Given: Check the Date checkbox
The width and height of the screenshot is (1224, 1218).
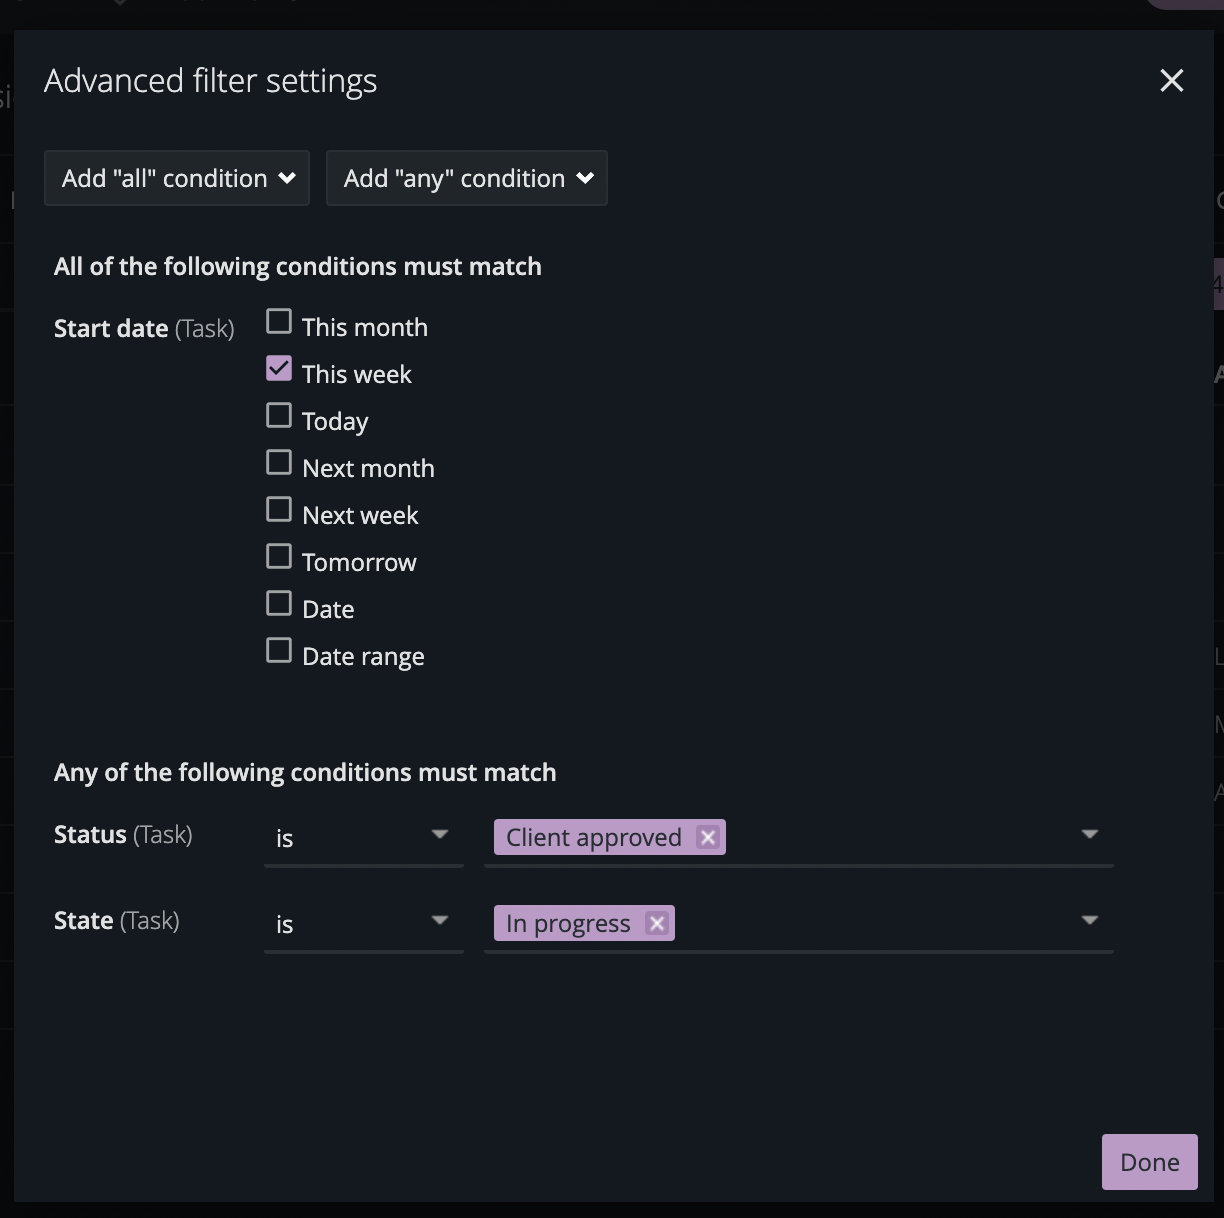Looking at the screenshot, I should (x=279, y=604).
